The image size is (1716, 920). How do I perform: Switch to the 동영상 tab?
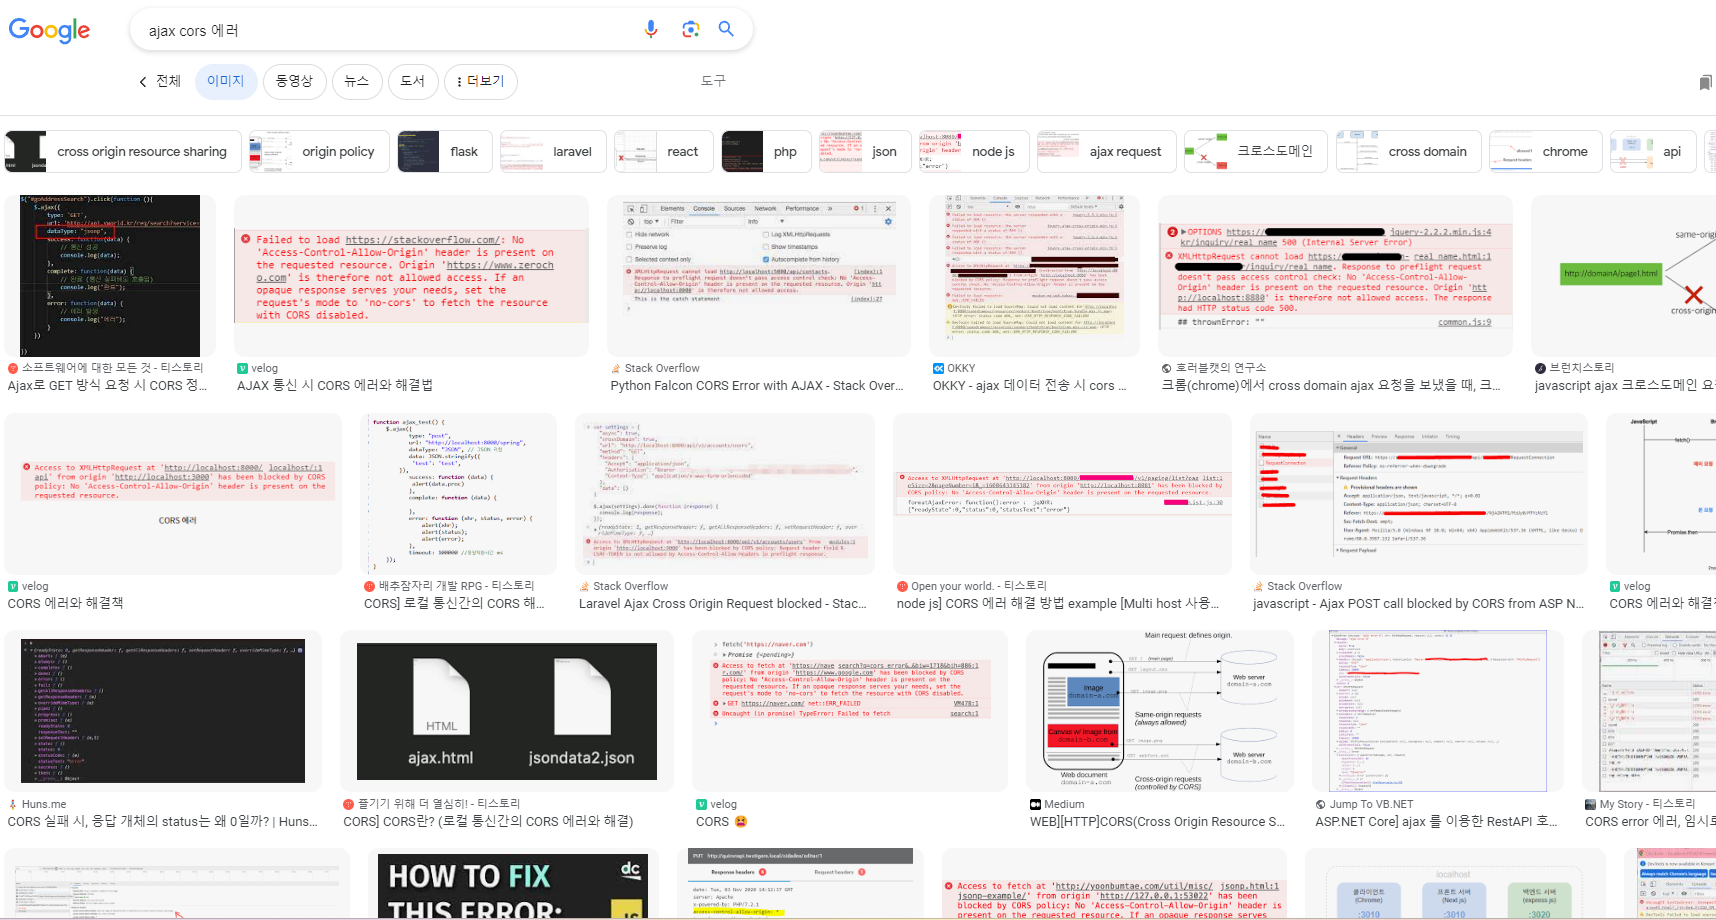click(x=294, y=81)
